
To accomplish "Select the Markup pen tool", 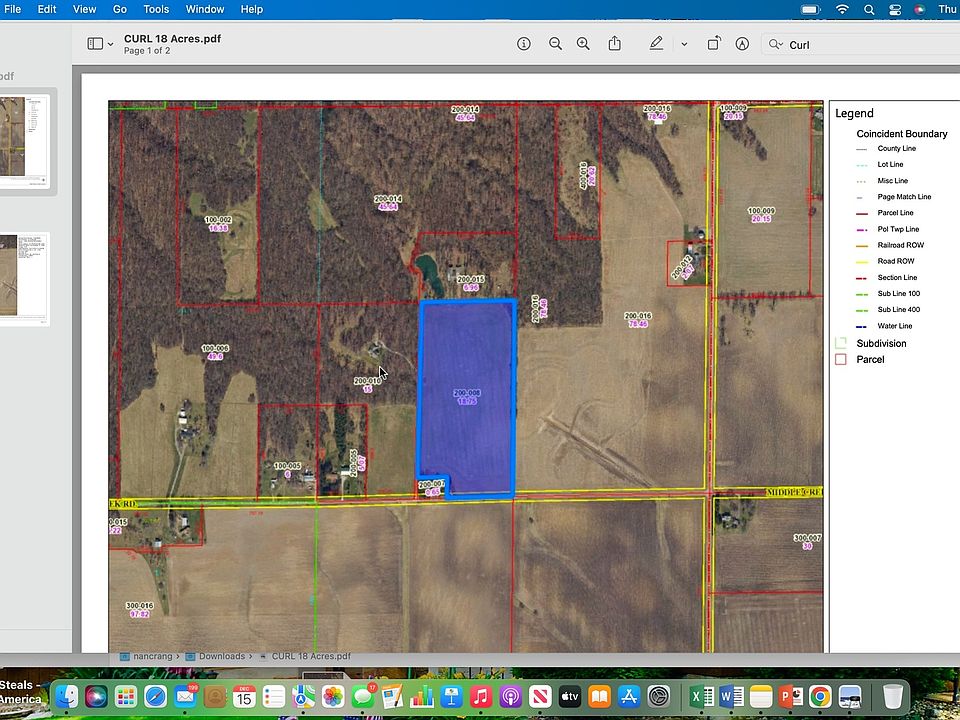I will click(x=656, y=44).
